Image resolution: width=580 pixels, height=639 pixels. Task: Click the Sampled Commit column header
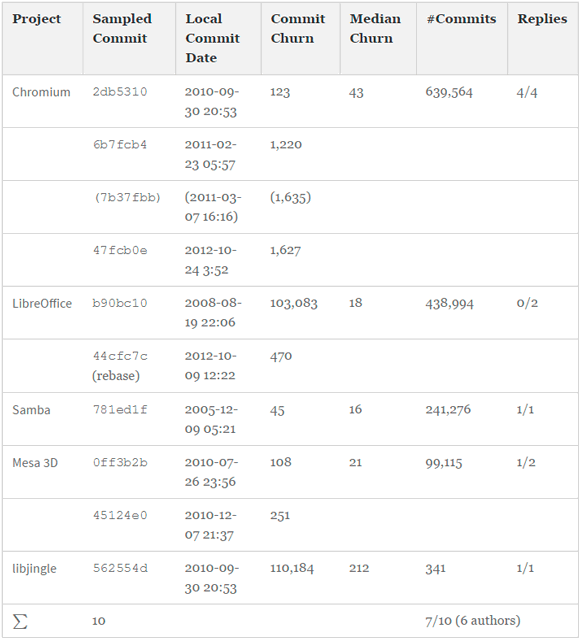tap(122, 29)
